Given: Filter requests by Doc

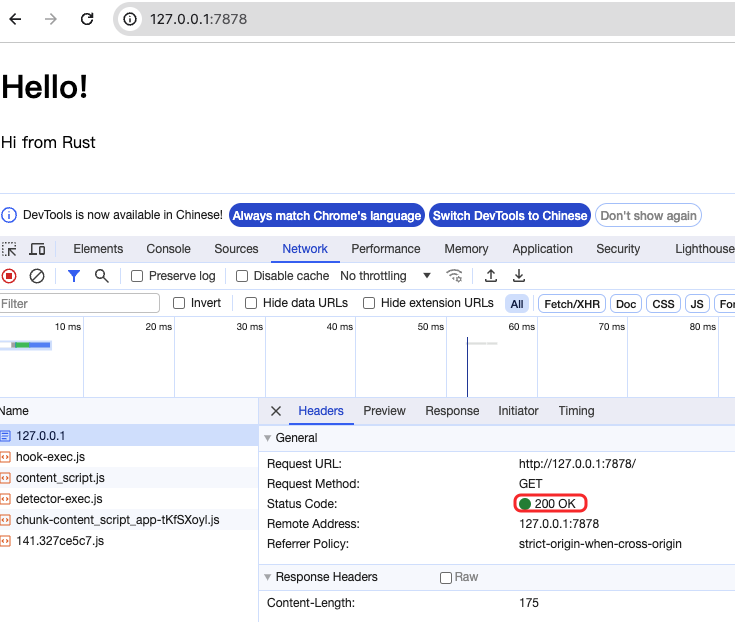Looking at the screenshot, I should tap(626, 304).
